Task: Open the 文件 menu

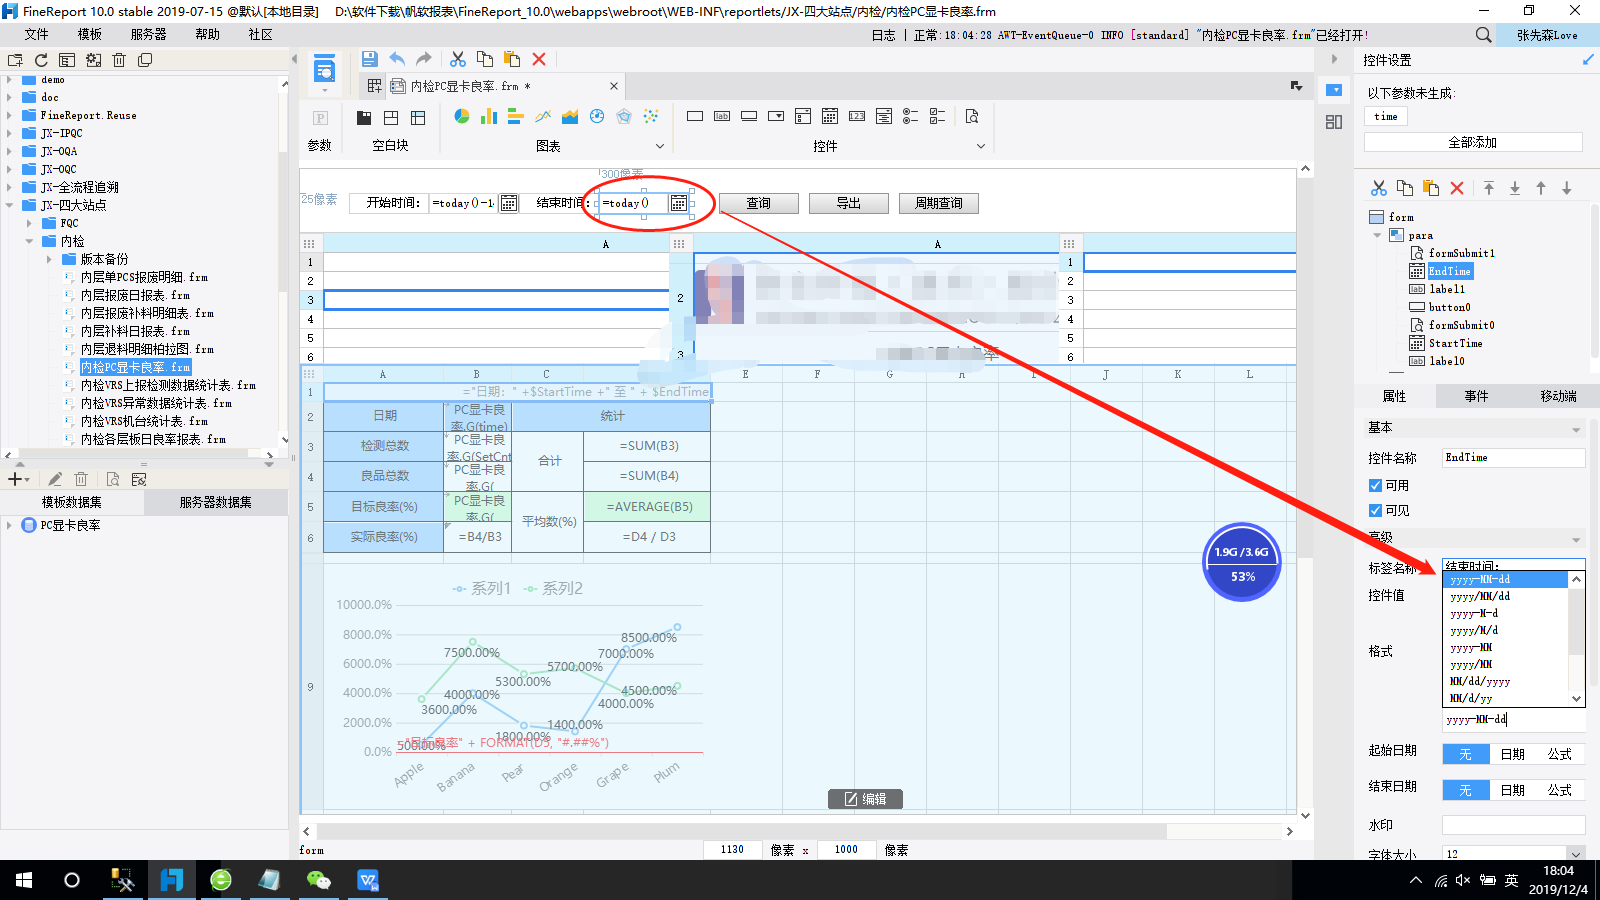Action: 37,34
